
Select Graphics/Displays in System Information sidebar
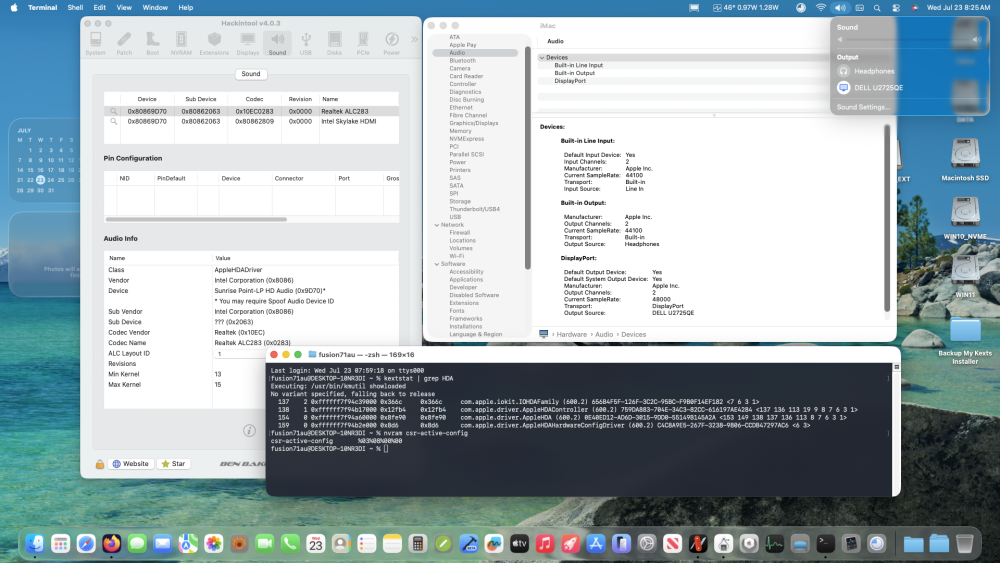click(474, 123)
